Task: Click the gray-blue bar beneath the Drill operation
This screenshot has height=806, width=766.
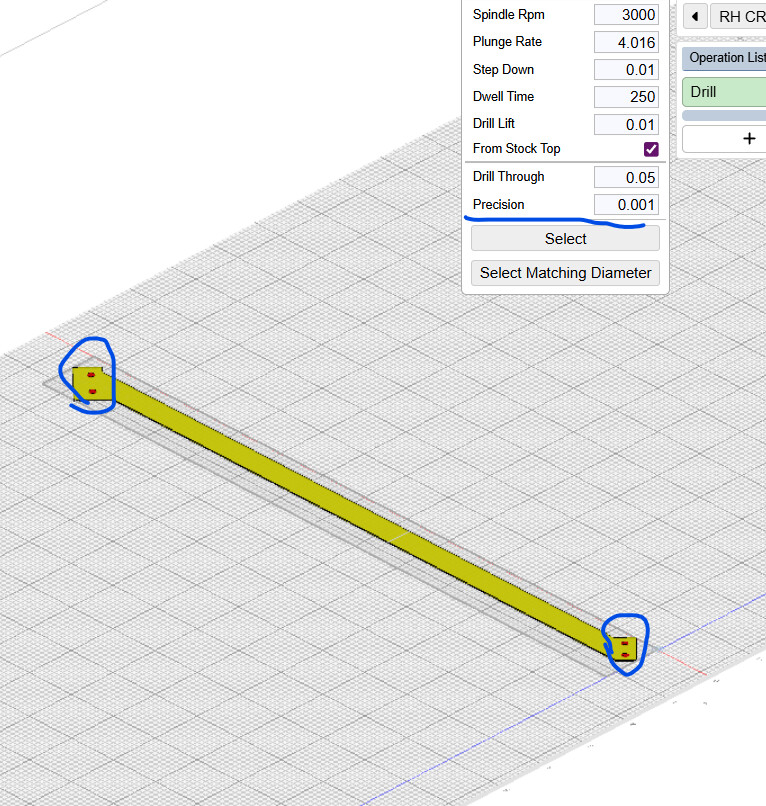Action: point(726,116)
